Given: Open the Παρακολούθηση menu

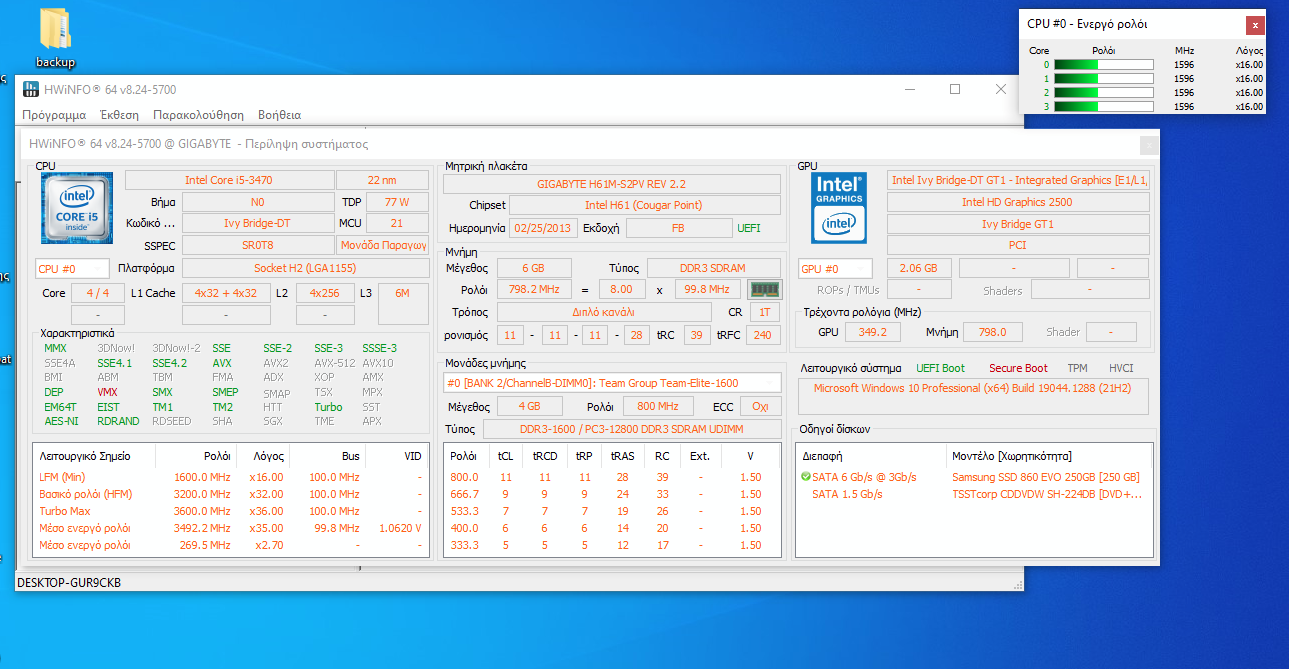Looking at the screenshot, I should 198,115.
